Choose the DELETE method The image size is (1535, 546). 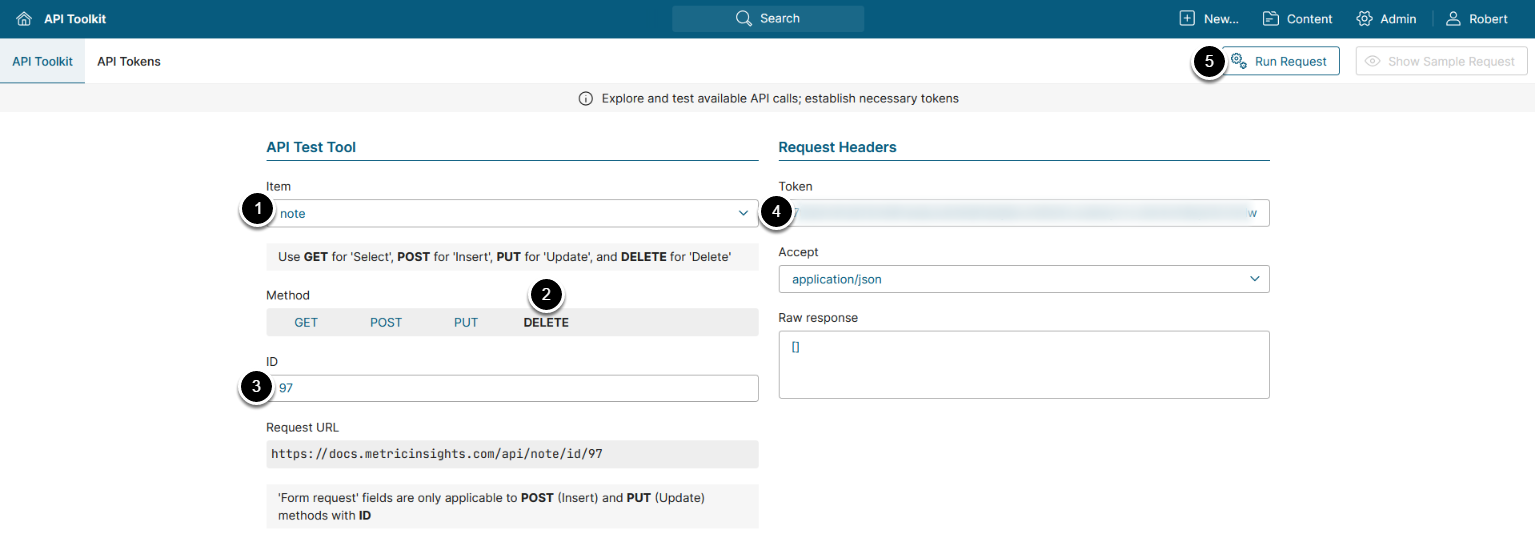coord(546,323)
